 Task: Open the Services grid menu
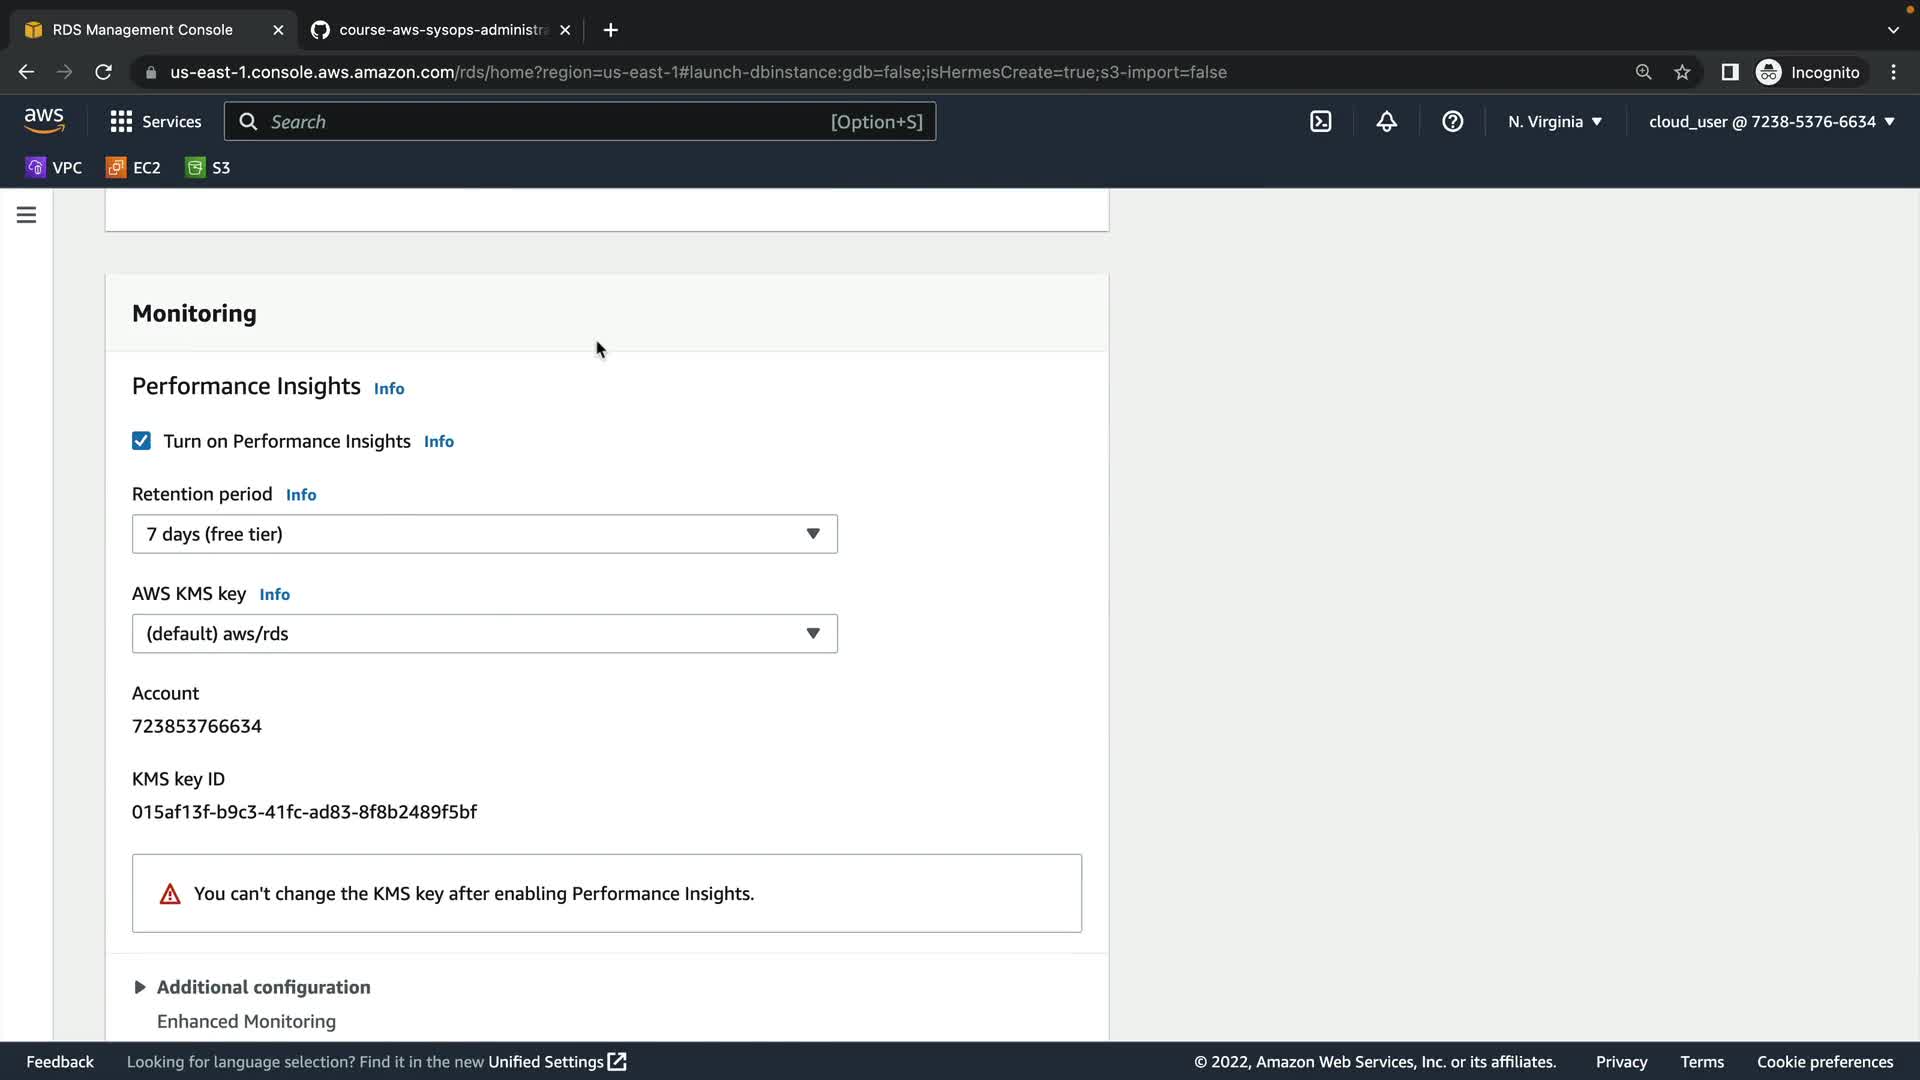pos(155,121)
